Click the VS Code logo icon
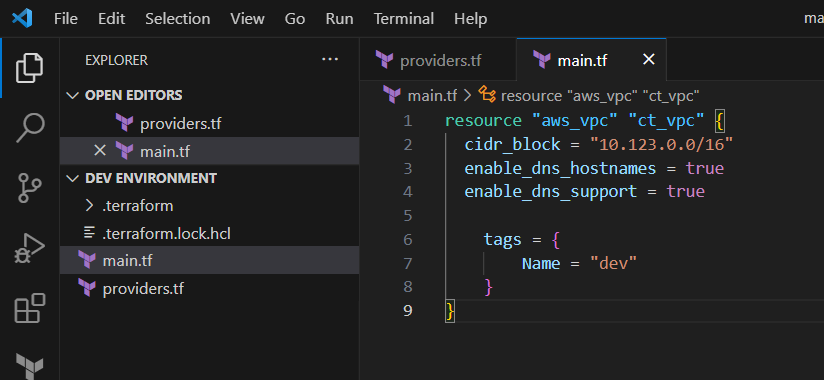Viewport: 824px width, 380px height. click(x=23, y=18)
